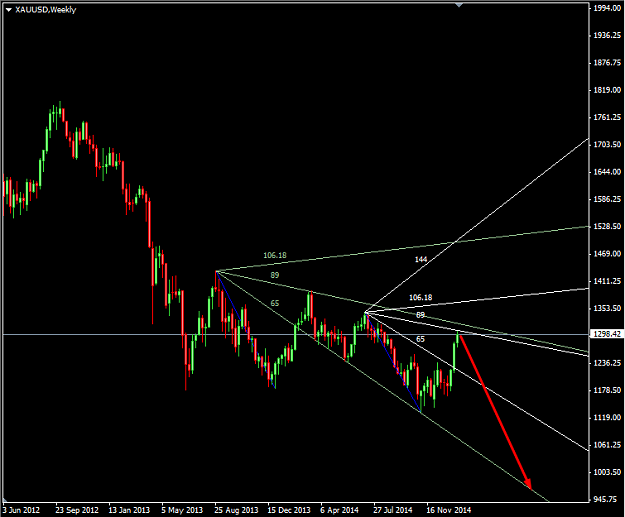
Task: Select the gray chart shift marker at top
Action: click(x=459, y=5)
